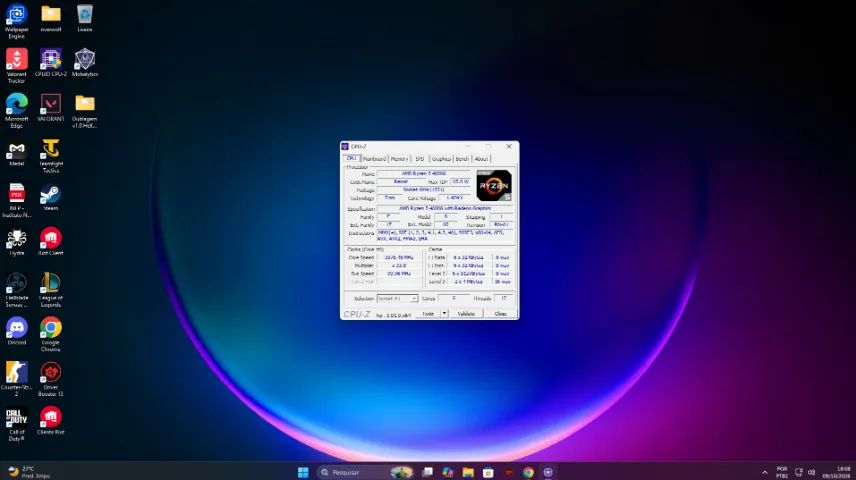Open Task View in the taskbar
Viewport: 856px width, 480px height.
[x=427, y=472]
